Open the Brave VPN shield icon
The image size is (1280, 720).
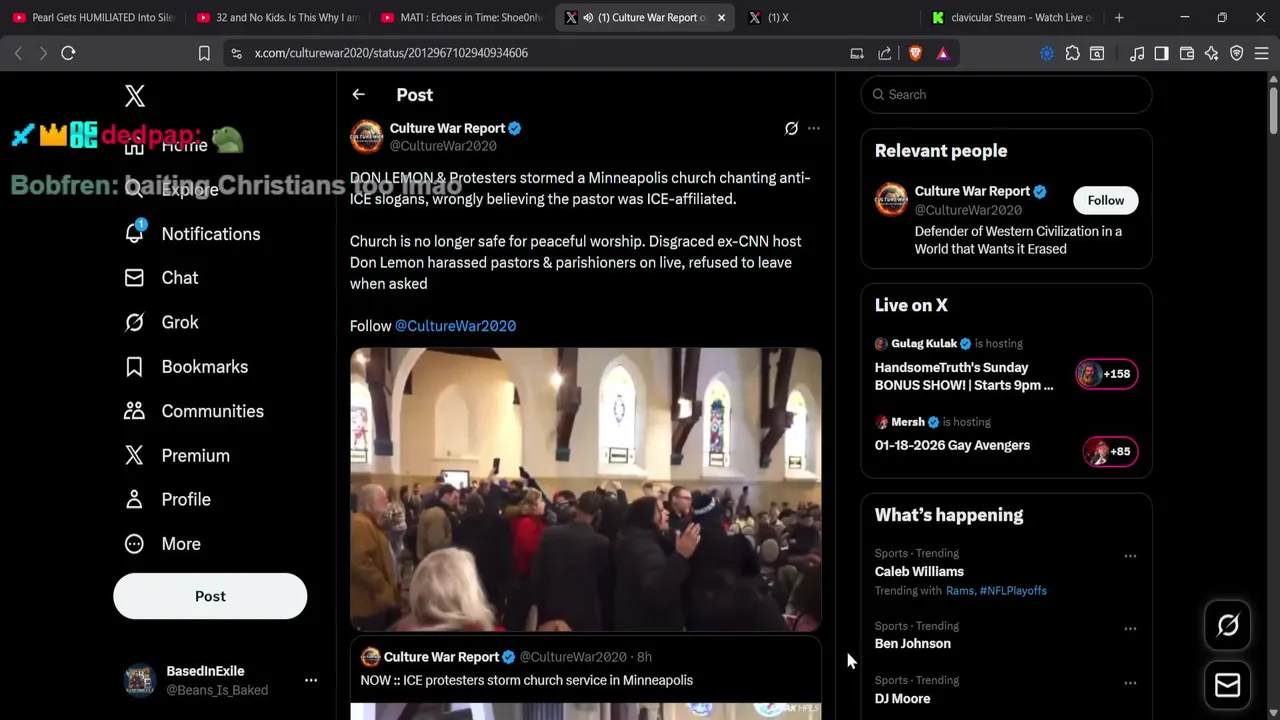[x=1237, y=53]
